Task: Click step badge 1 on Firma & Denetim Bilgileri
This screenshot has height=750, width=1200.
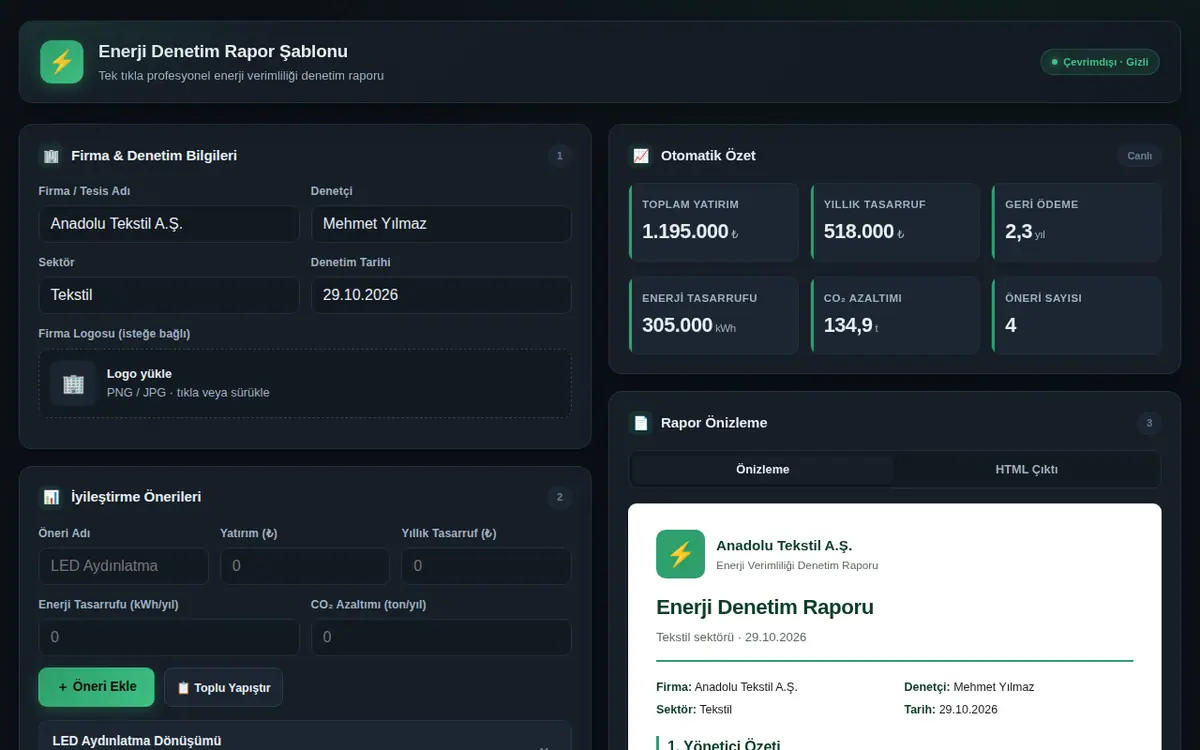Action: (x=559, y=155)
